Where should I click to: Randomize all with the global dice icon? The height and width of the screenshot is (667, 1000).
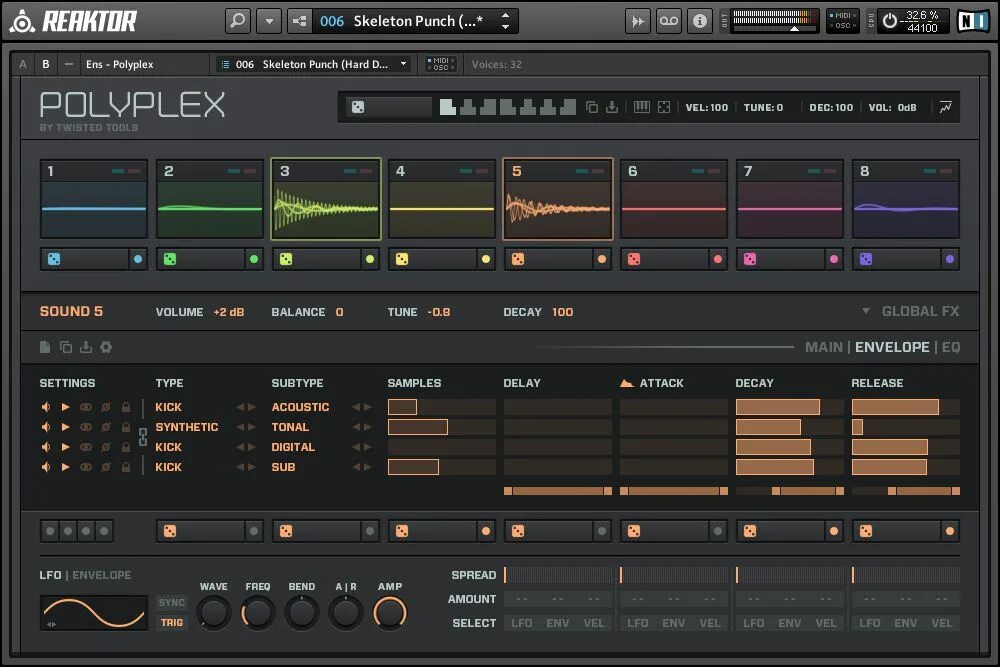coord(358,107)
